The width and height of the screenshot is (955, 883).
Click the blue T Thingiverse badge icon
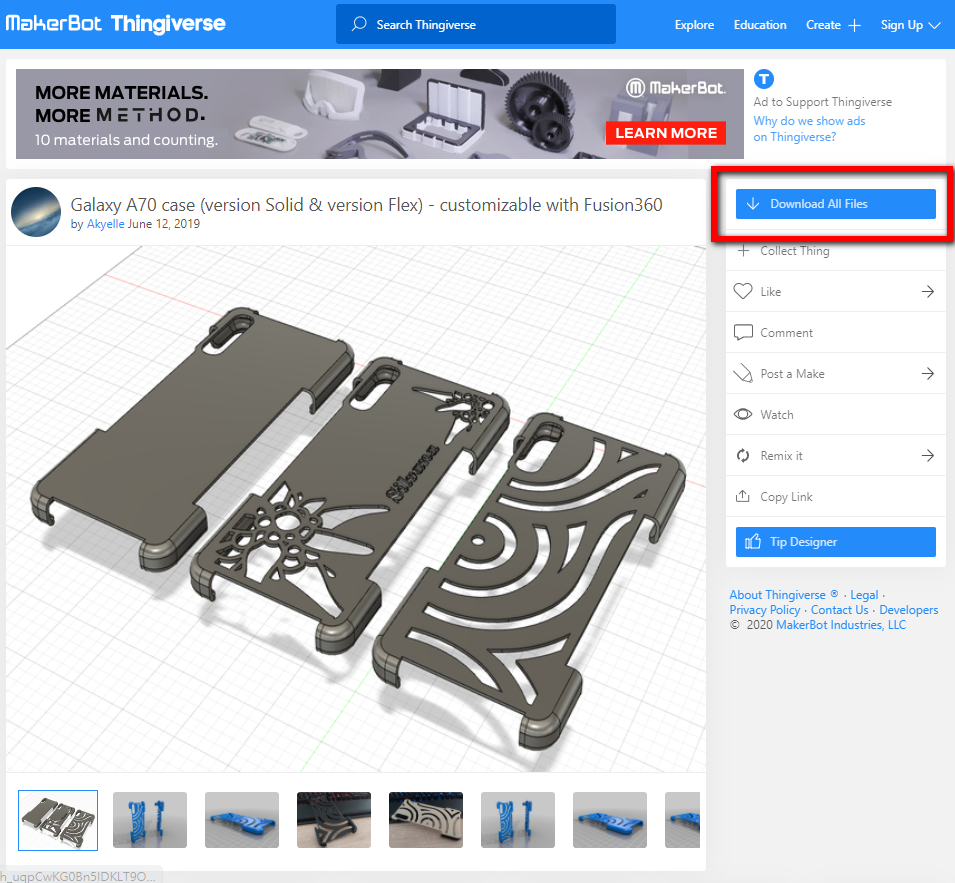click(x=764, y=79)
